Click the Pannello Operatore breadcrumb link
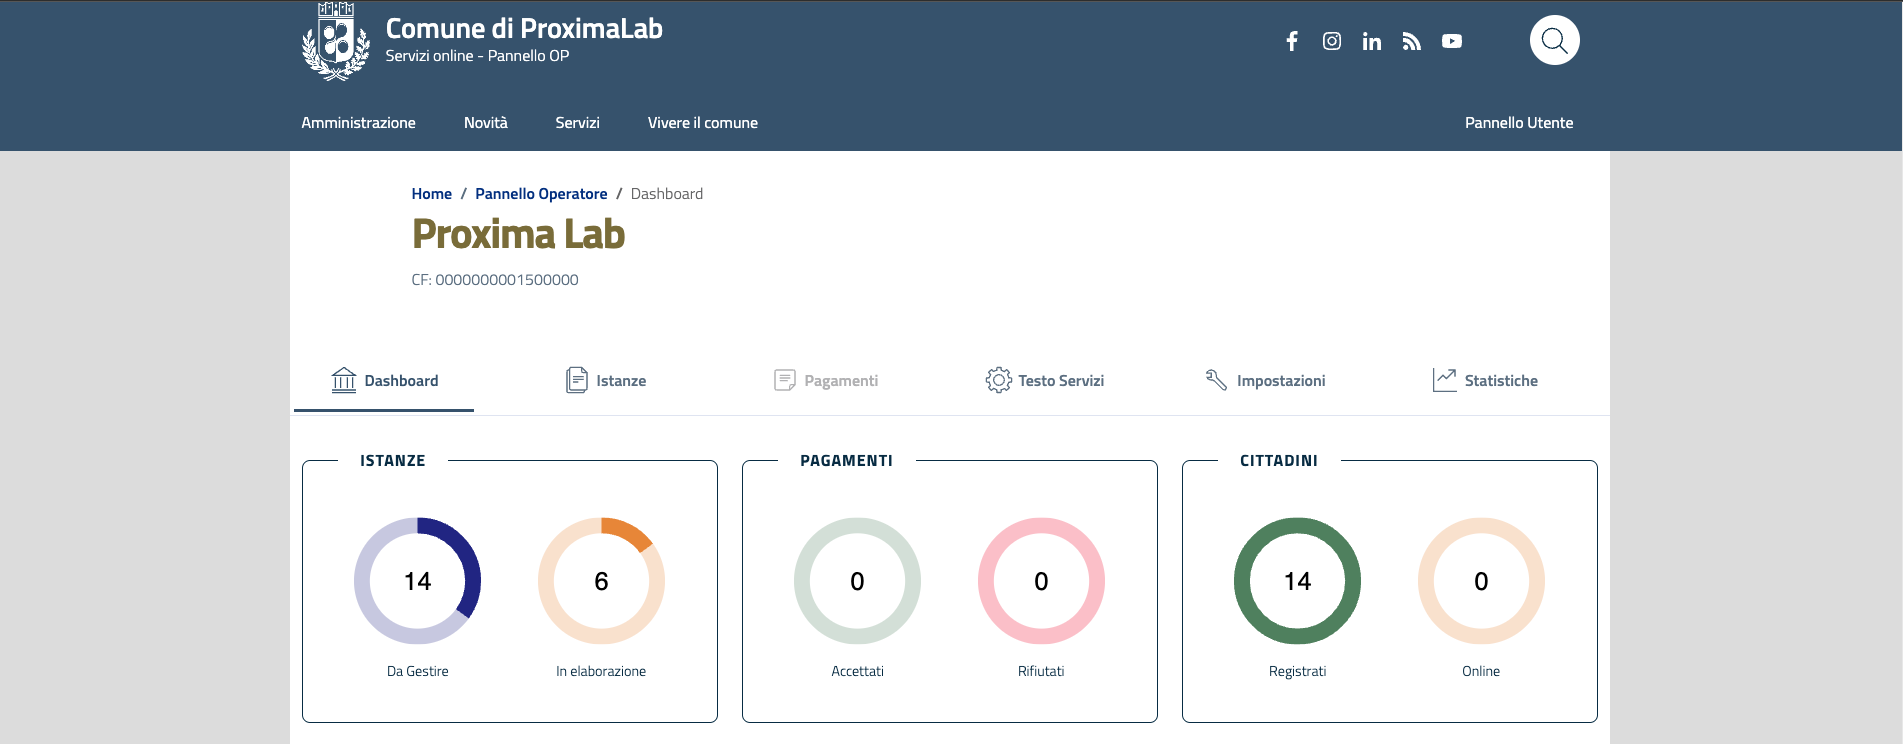Viewport: 1903px width, 744px height. [x=541, y=194]
